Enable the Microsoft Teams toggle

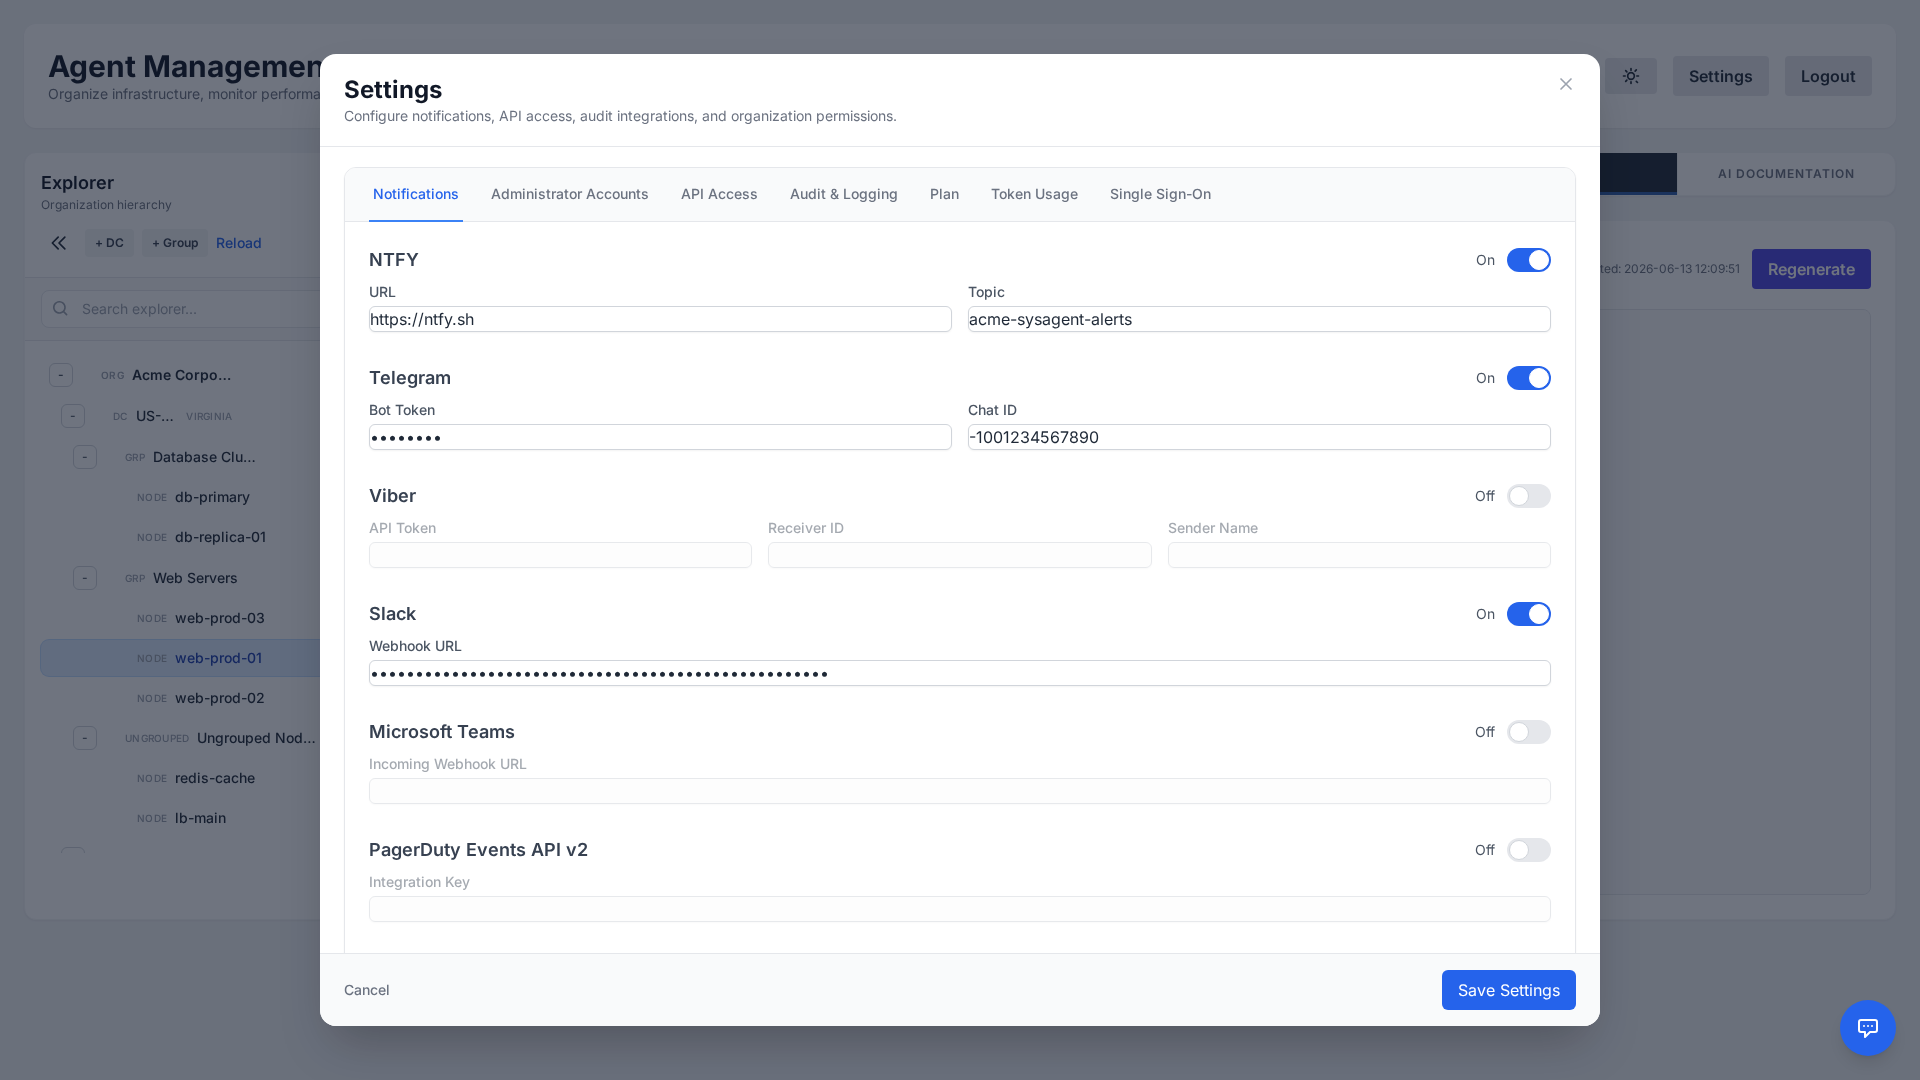(1529, 732)
